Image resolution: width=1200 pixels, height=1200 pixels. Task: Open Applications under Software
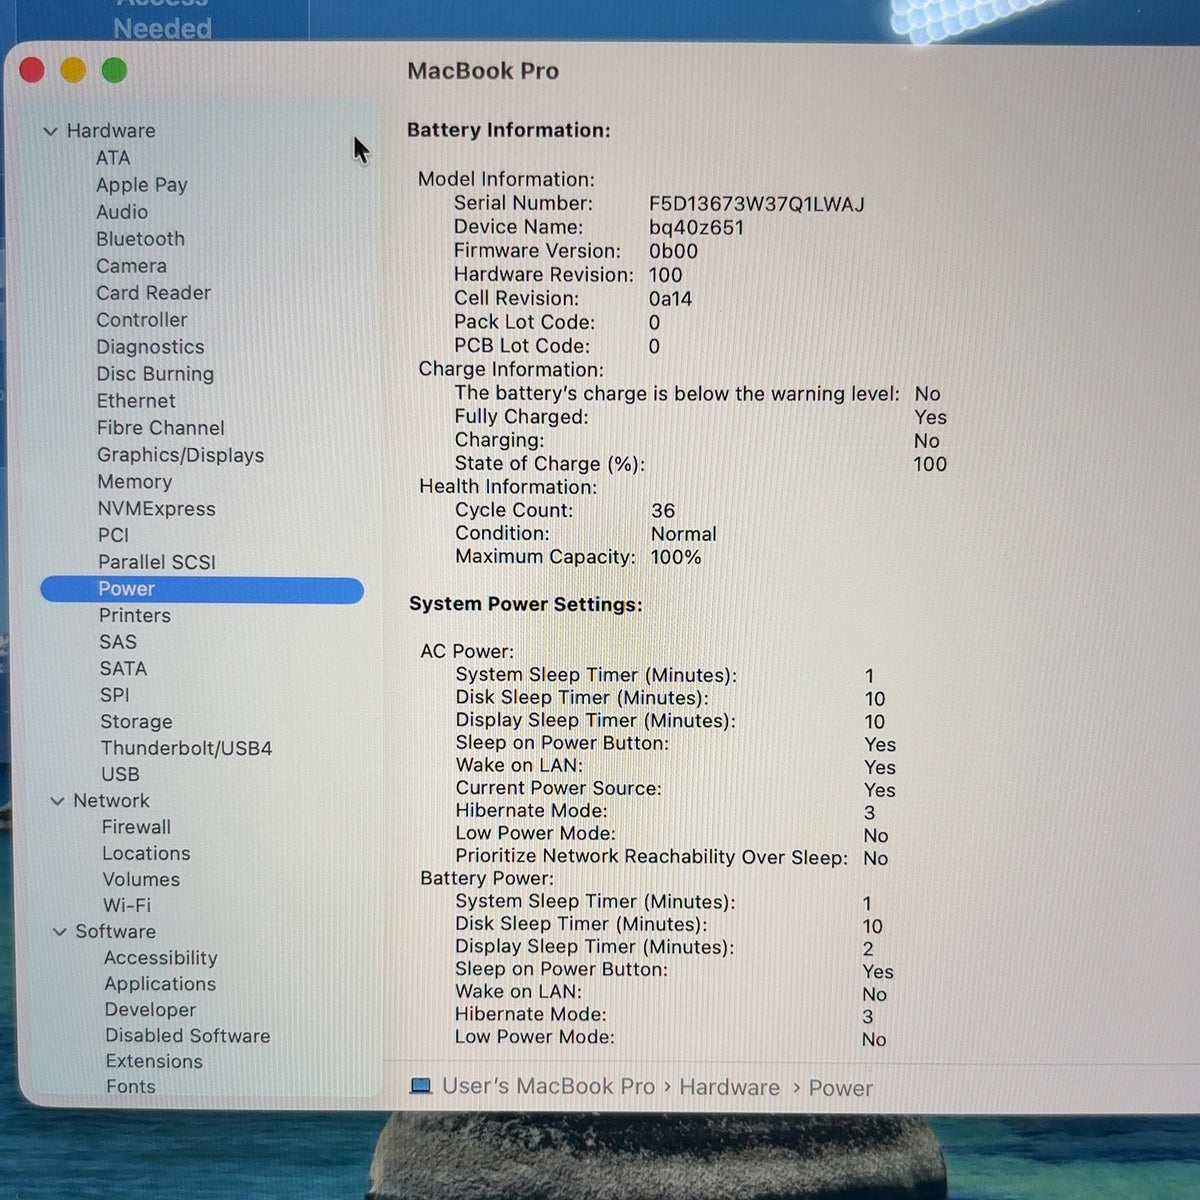click(x=160, y=984)
